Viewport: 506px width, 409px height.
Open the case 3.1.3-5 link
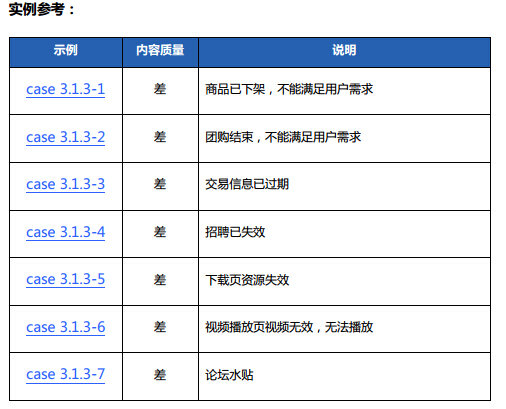click(x=66, y=279)
